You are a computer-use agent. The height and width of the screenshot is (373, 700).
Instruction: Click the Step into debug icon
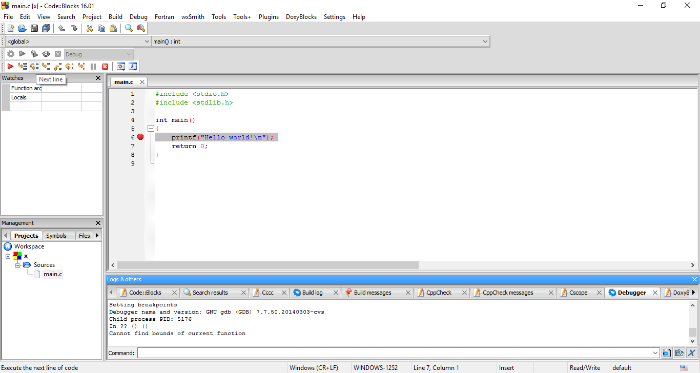[46, 66]
